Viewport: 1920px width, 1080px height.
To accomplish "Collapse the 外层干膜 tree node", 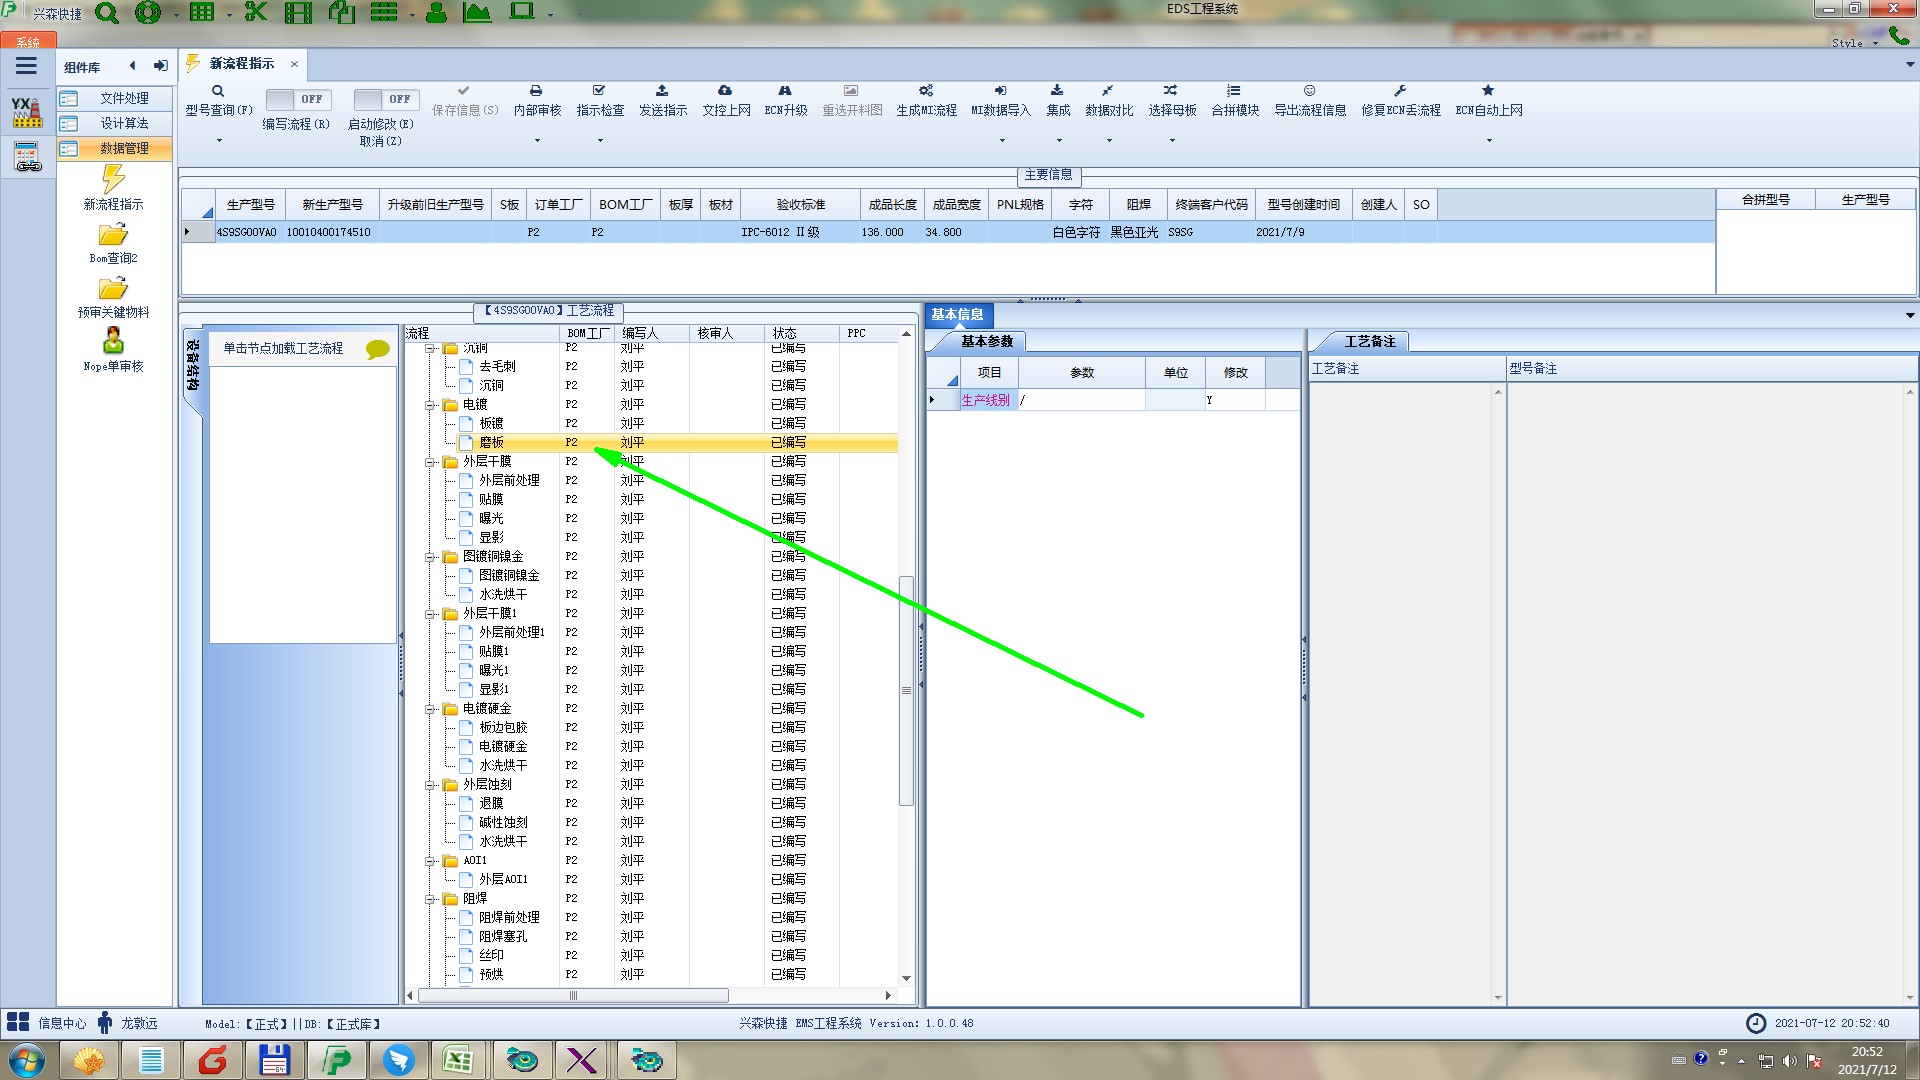I will click(430, 462).
